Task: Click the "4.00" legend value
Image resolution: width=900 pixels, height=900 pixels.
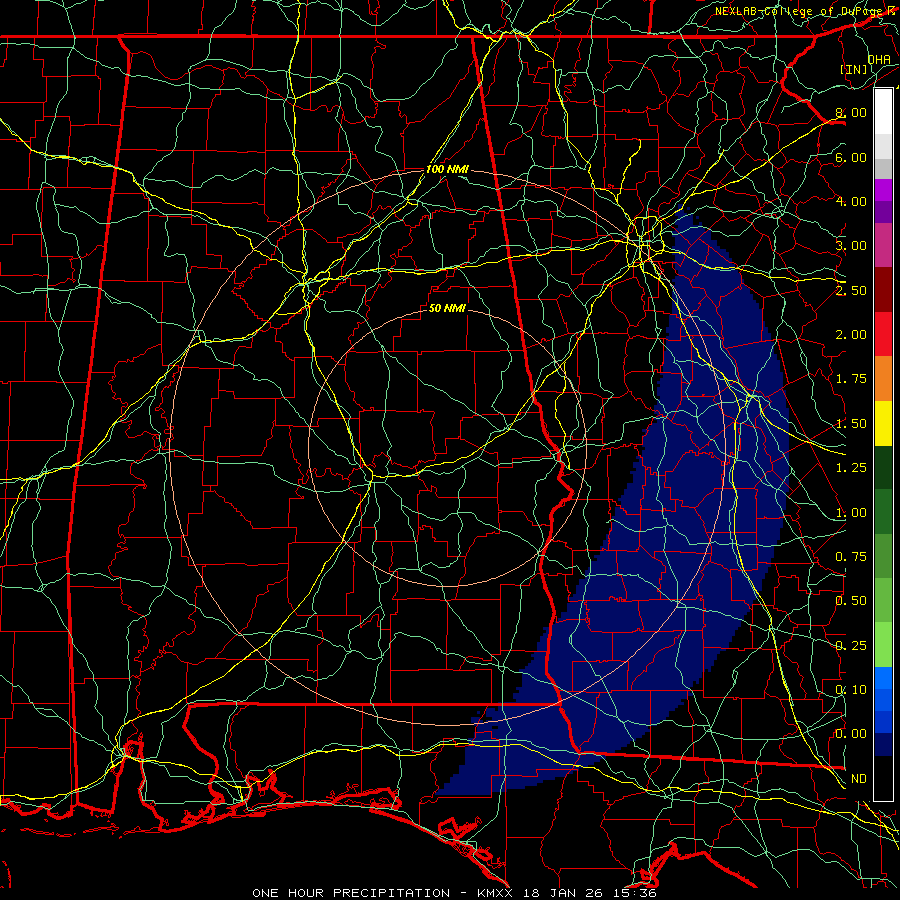Action: tap(851, 201)
